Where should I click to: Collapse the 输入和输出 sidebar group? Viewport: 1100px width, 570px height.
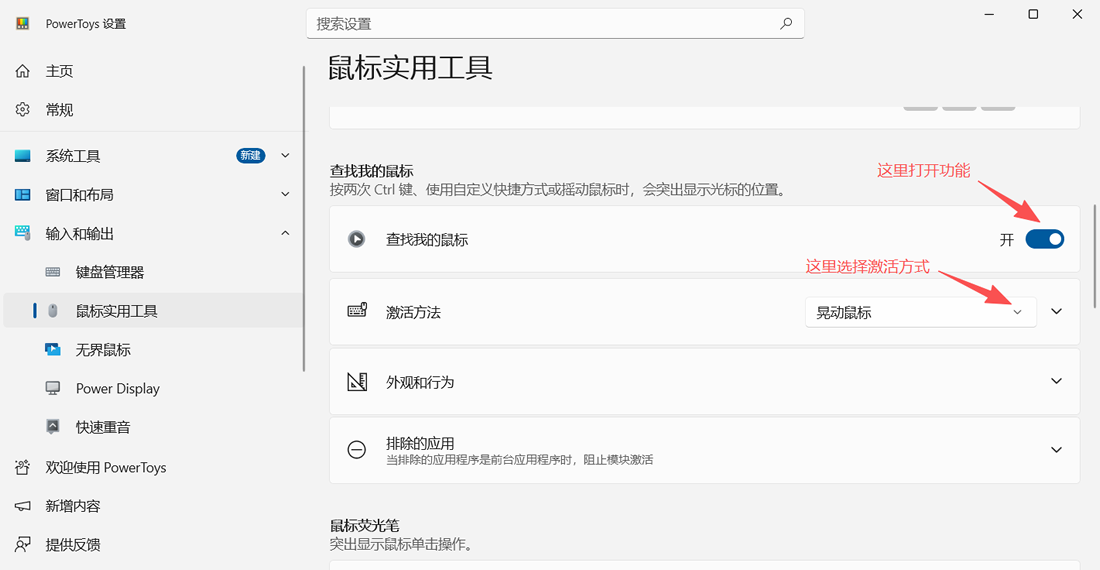click(x=286, y=233)
